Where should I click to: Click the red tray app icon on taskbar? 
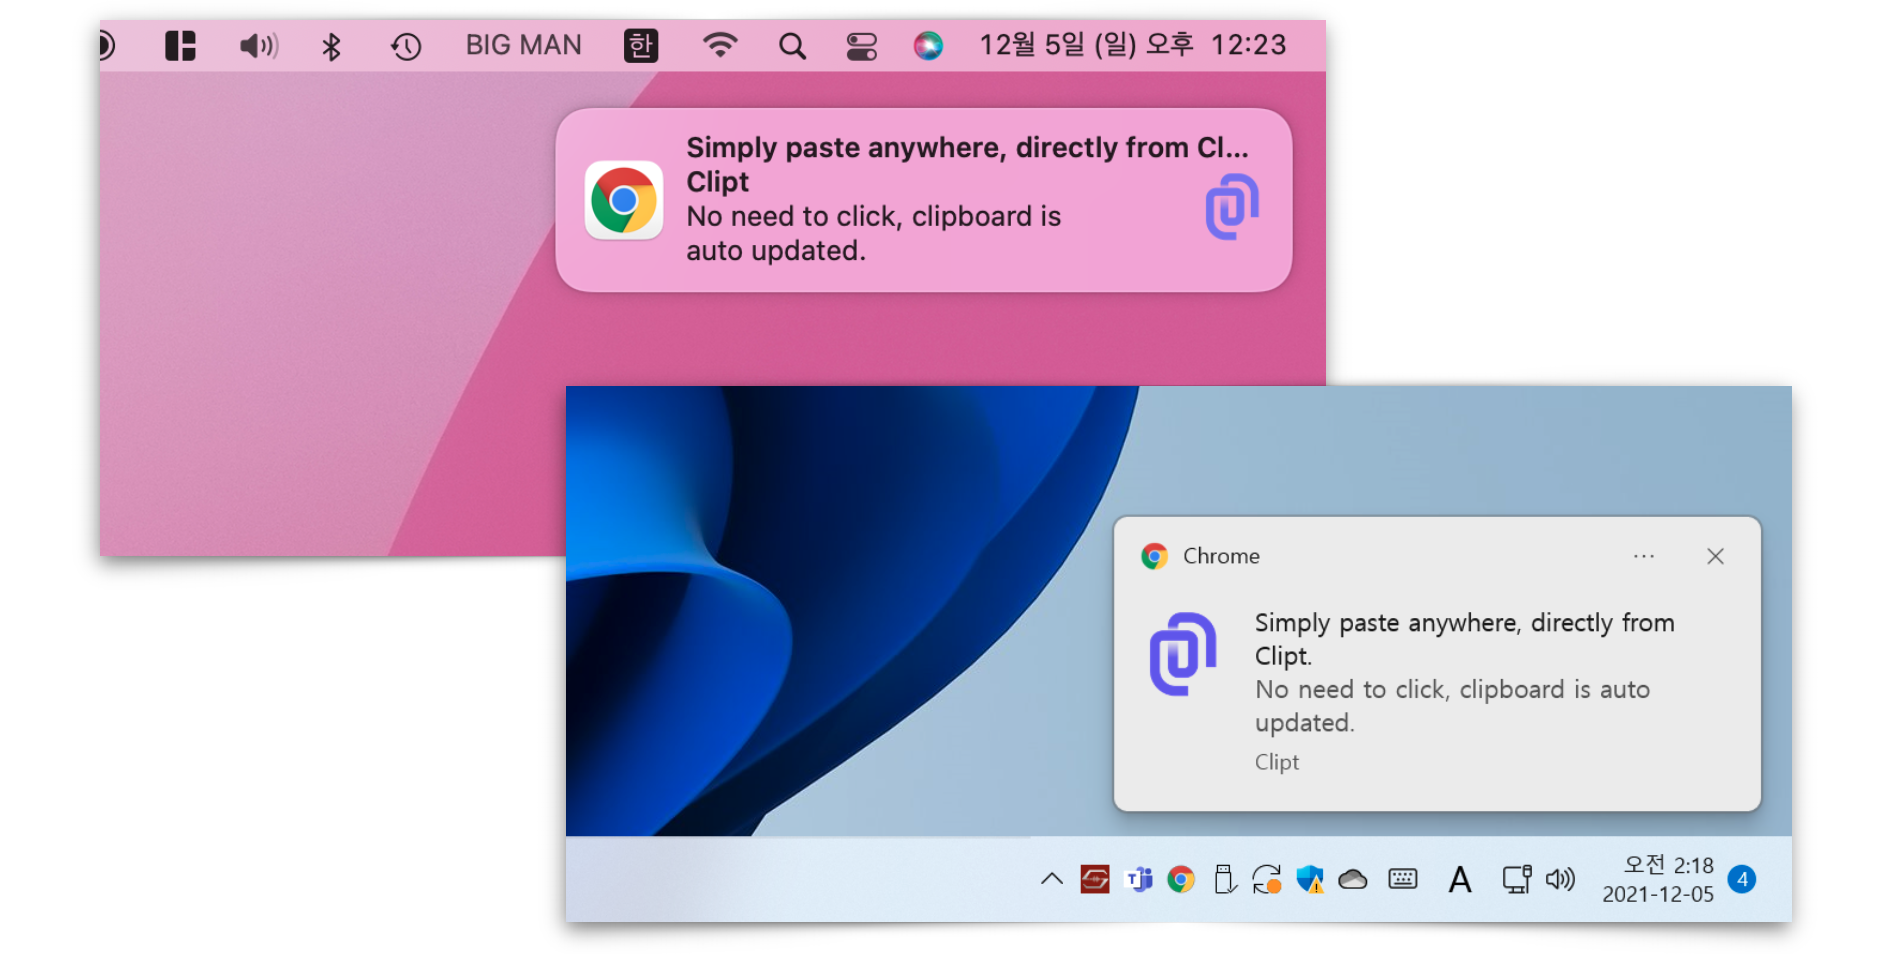(x=1095, y=879)
